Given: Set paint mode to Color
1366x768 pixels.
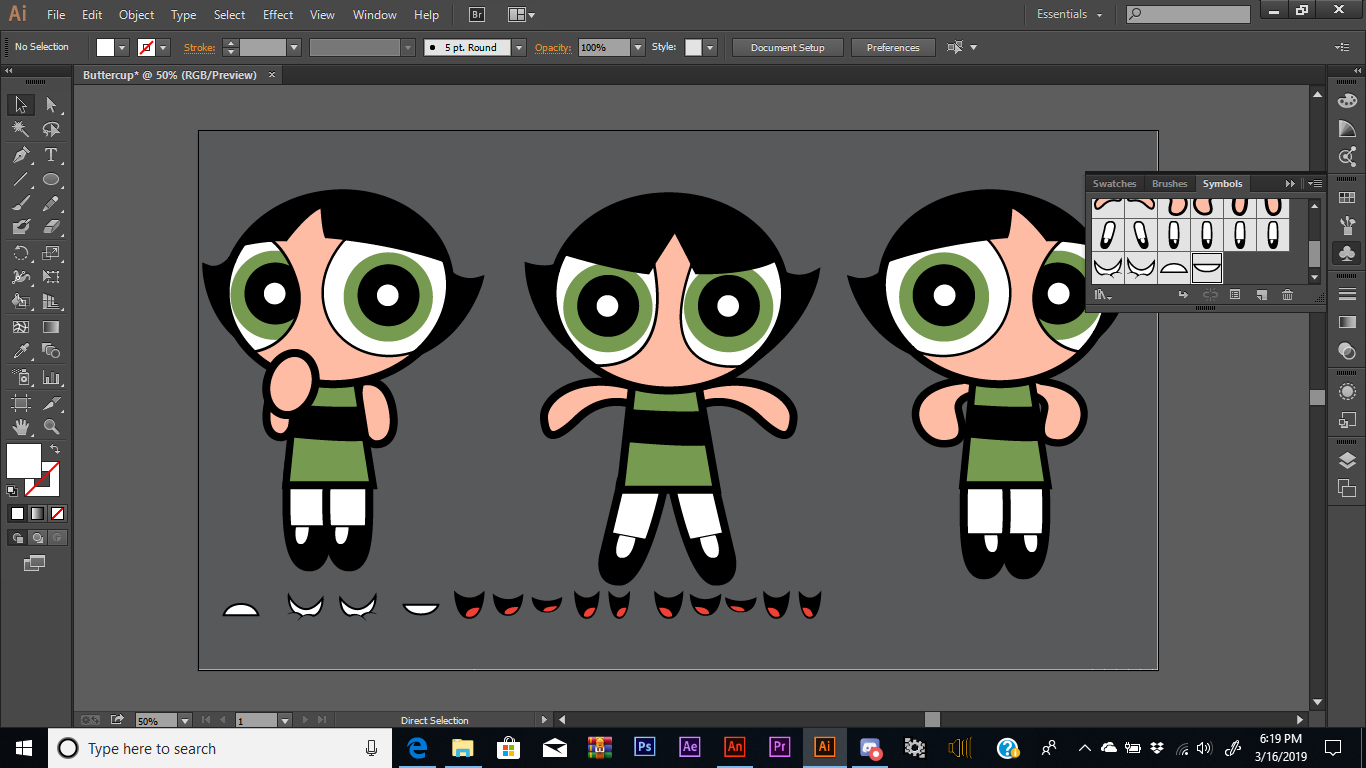Looking at the screenshot, I should coord(17,513).
